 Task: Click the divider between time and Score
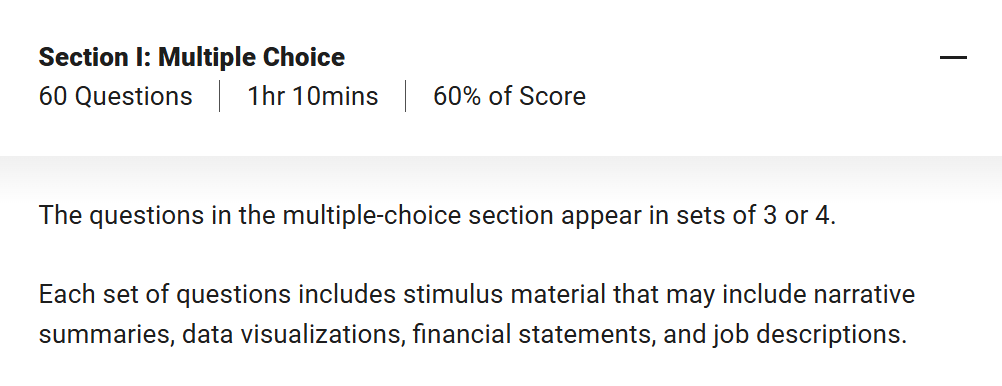point(406,96)
